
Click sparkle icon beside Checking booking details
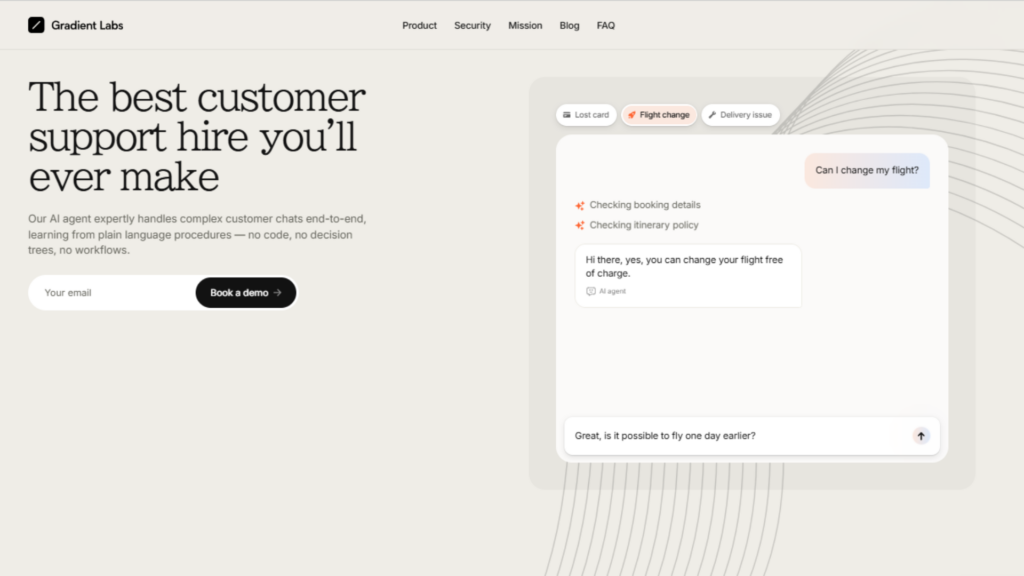pyautogui.click(x=579, y=206)
